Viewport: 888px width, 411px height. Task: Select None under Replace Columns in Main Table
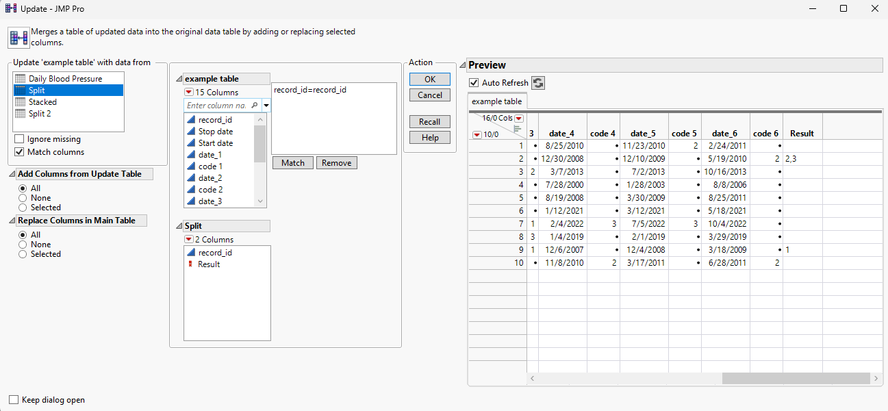tap(23, 245)
